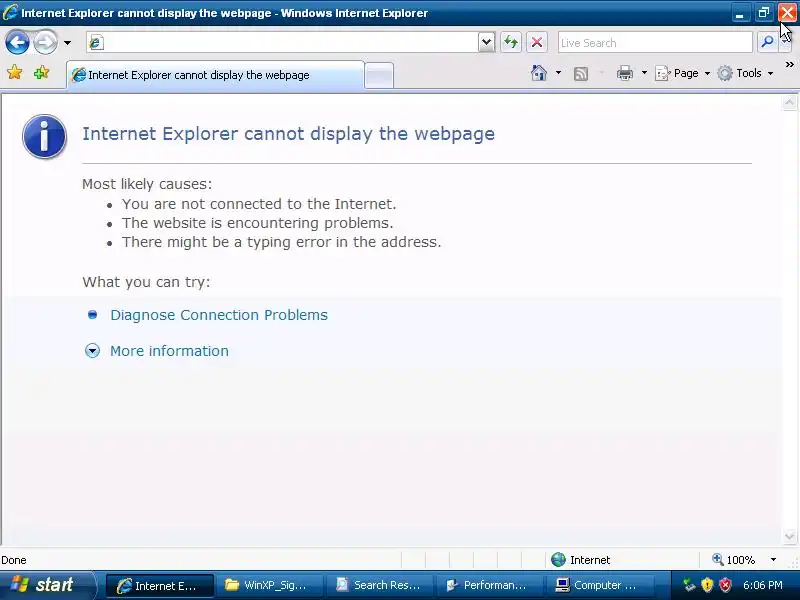
Task: Click the 'Most likely causes:' text
Action: (147, 184)
